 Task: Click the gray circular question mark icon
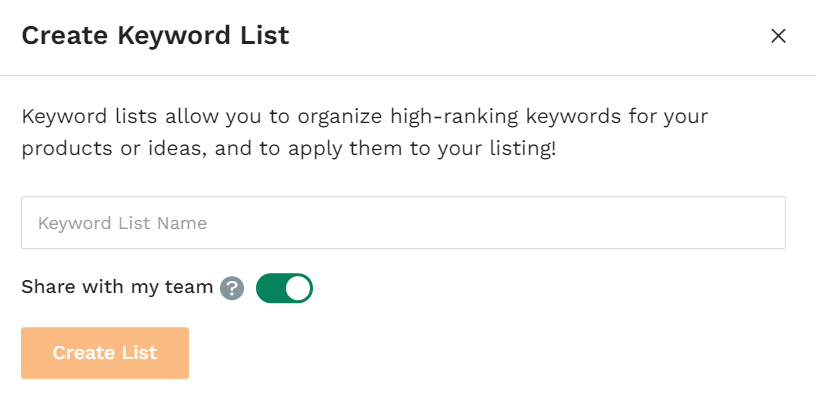tap(232, 288)
